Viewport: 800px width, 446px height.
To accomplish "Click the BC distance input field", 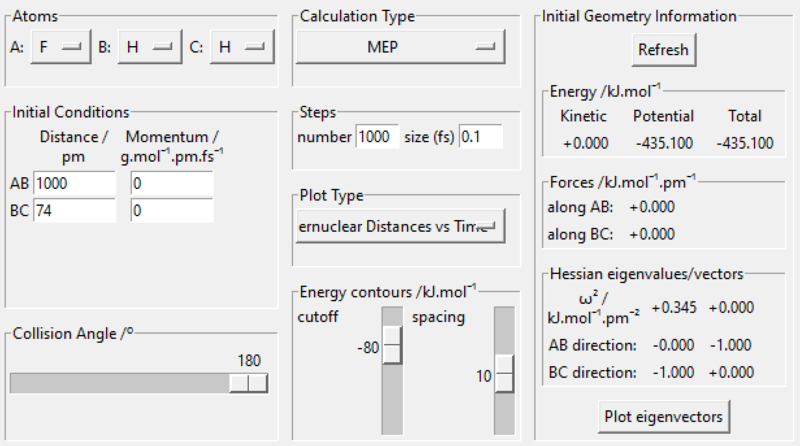I will 75,211.
